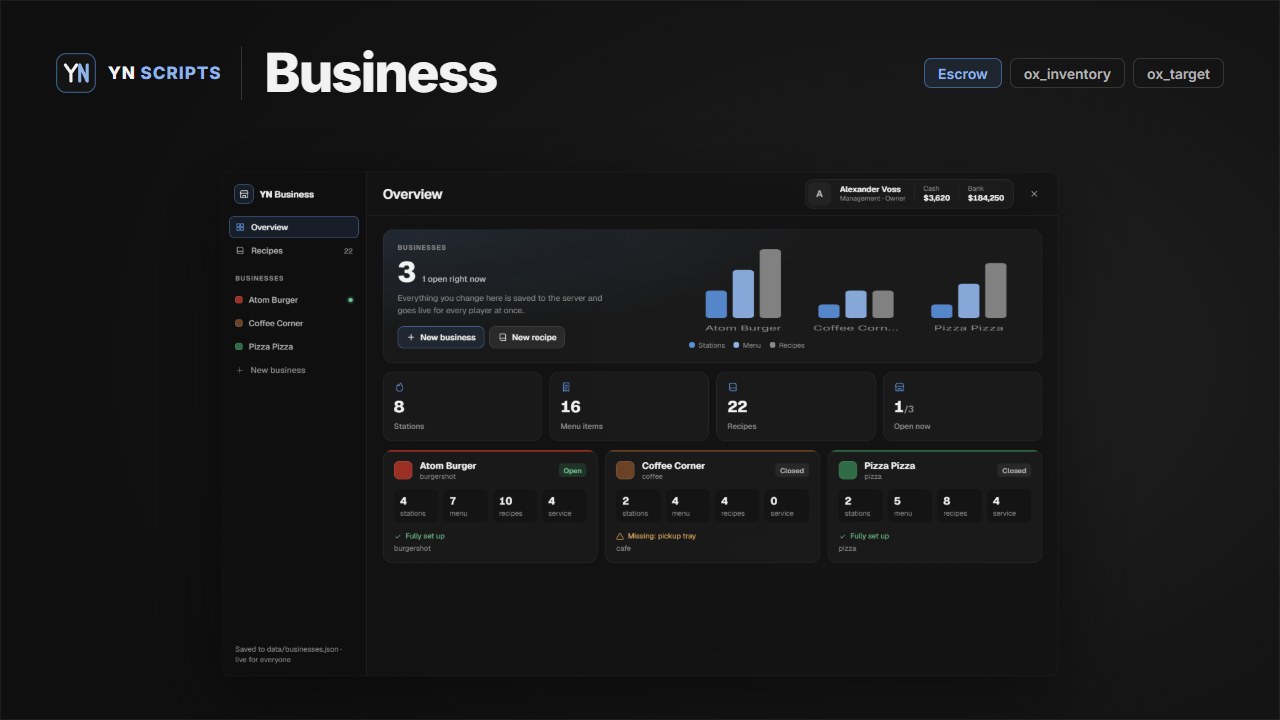Click the Recipes legend gray dot
The height and width of the screenshot is (720, 1280).
pos(772,345)
